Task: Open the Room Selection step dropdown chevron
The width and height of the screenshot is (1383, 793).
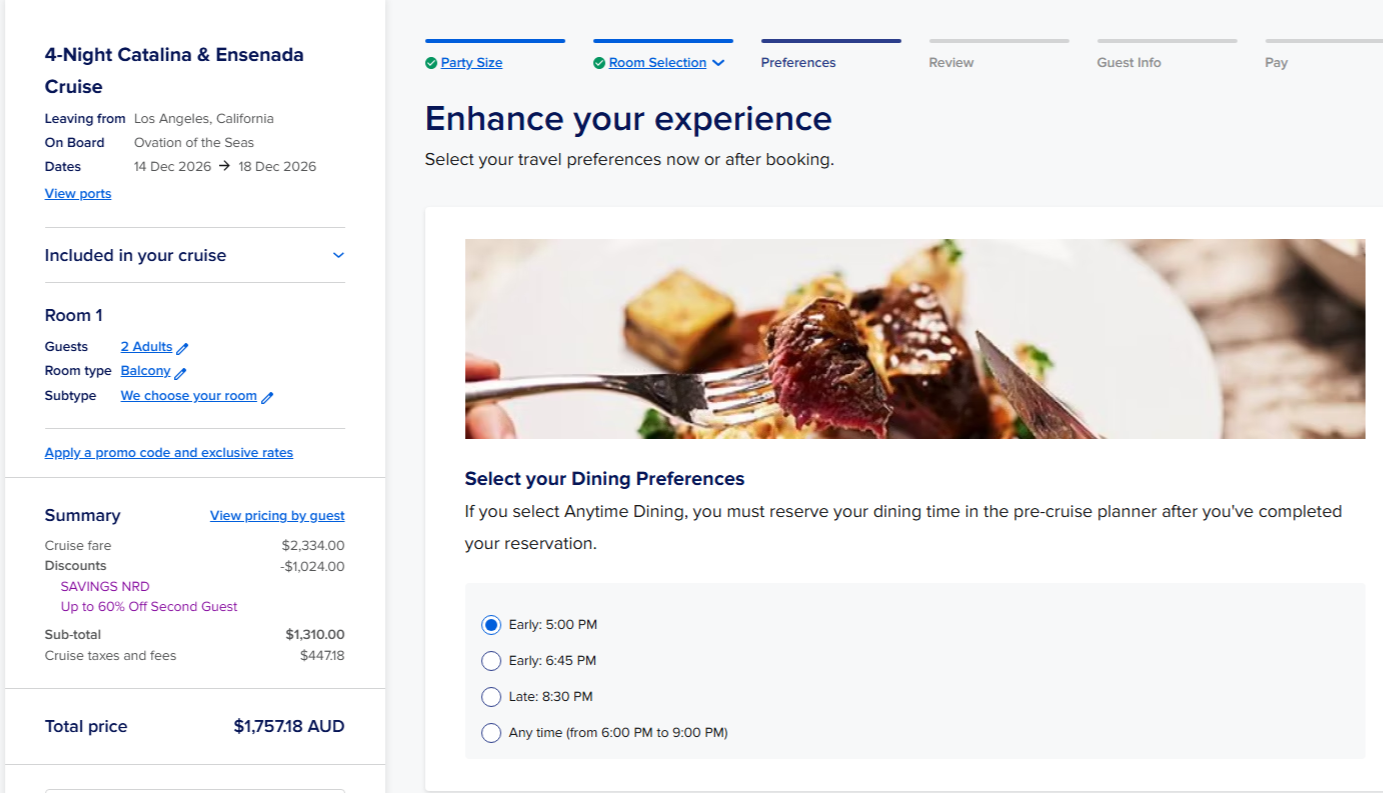Action: [718, 63]
